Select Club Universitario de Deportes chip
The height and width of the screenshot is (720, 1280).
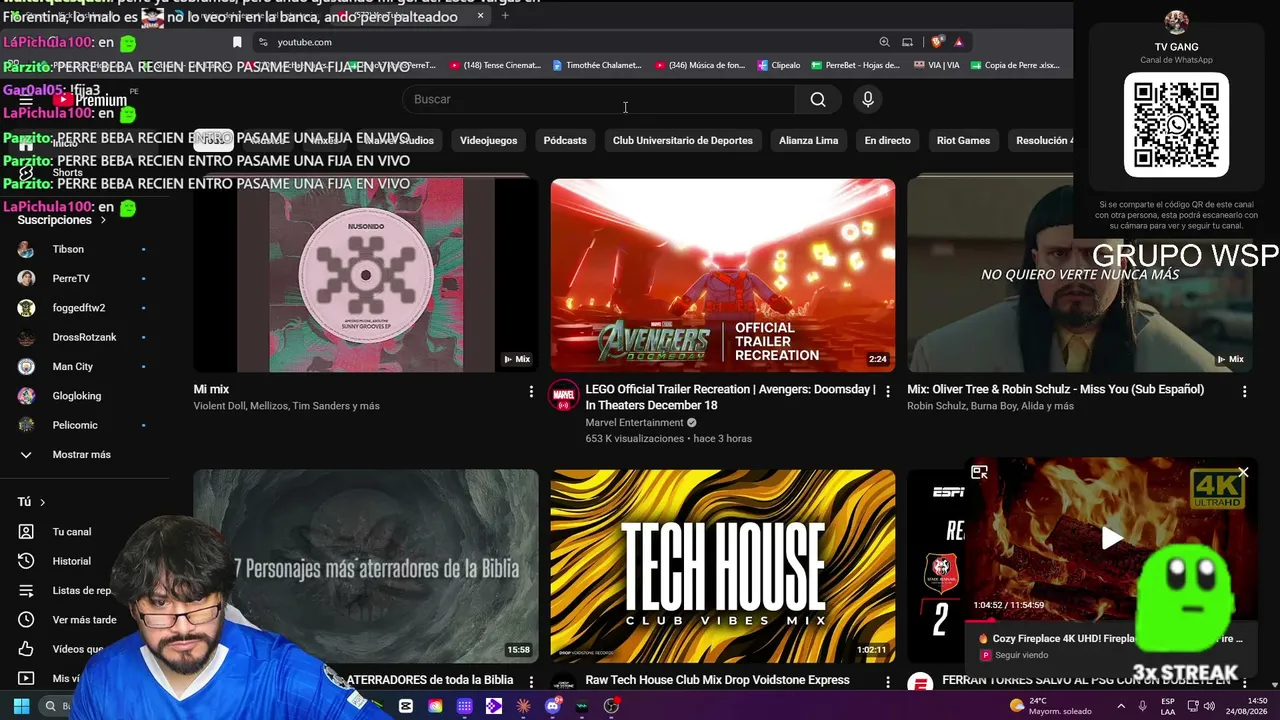[683, 141]
